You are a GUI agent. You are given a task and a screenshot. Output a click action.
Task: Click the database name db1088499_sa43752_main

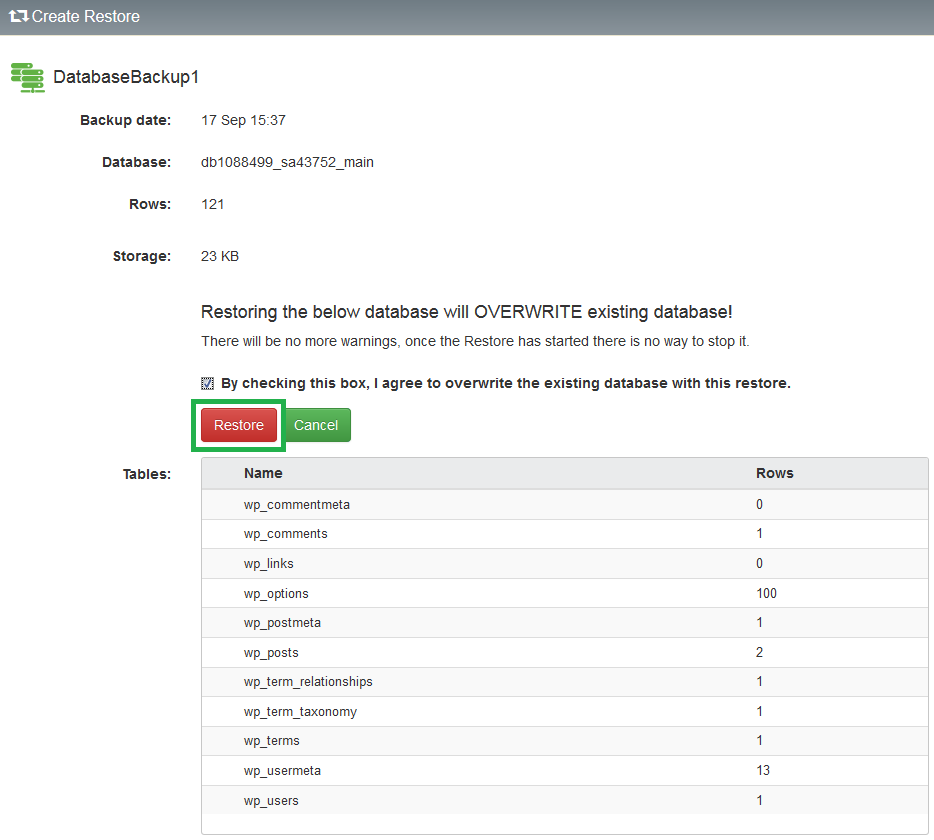287,162
